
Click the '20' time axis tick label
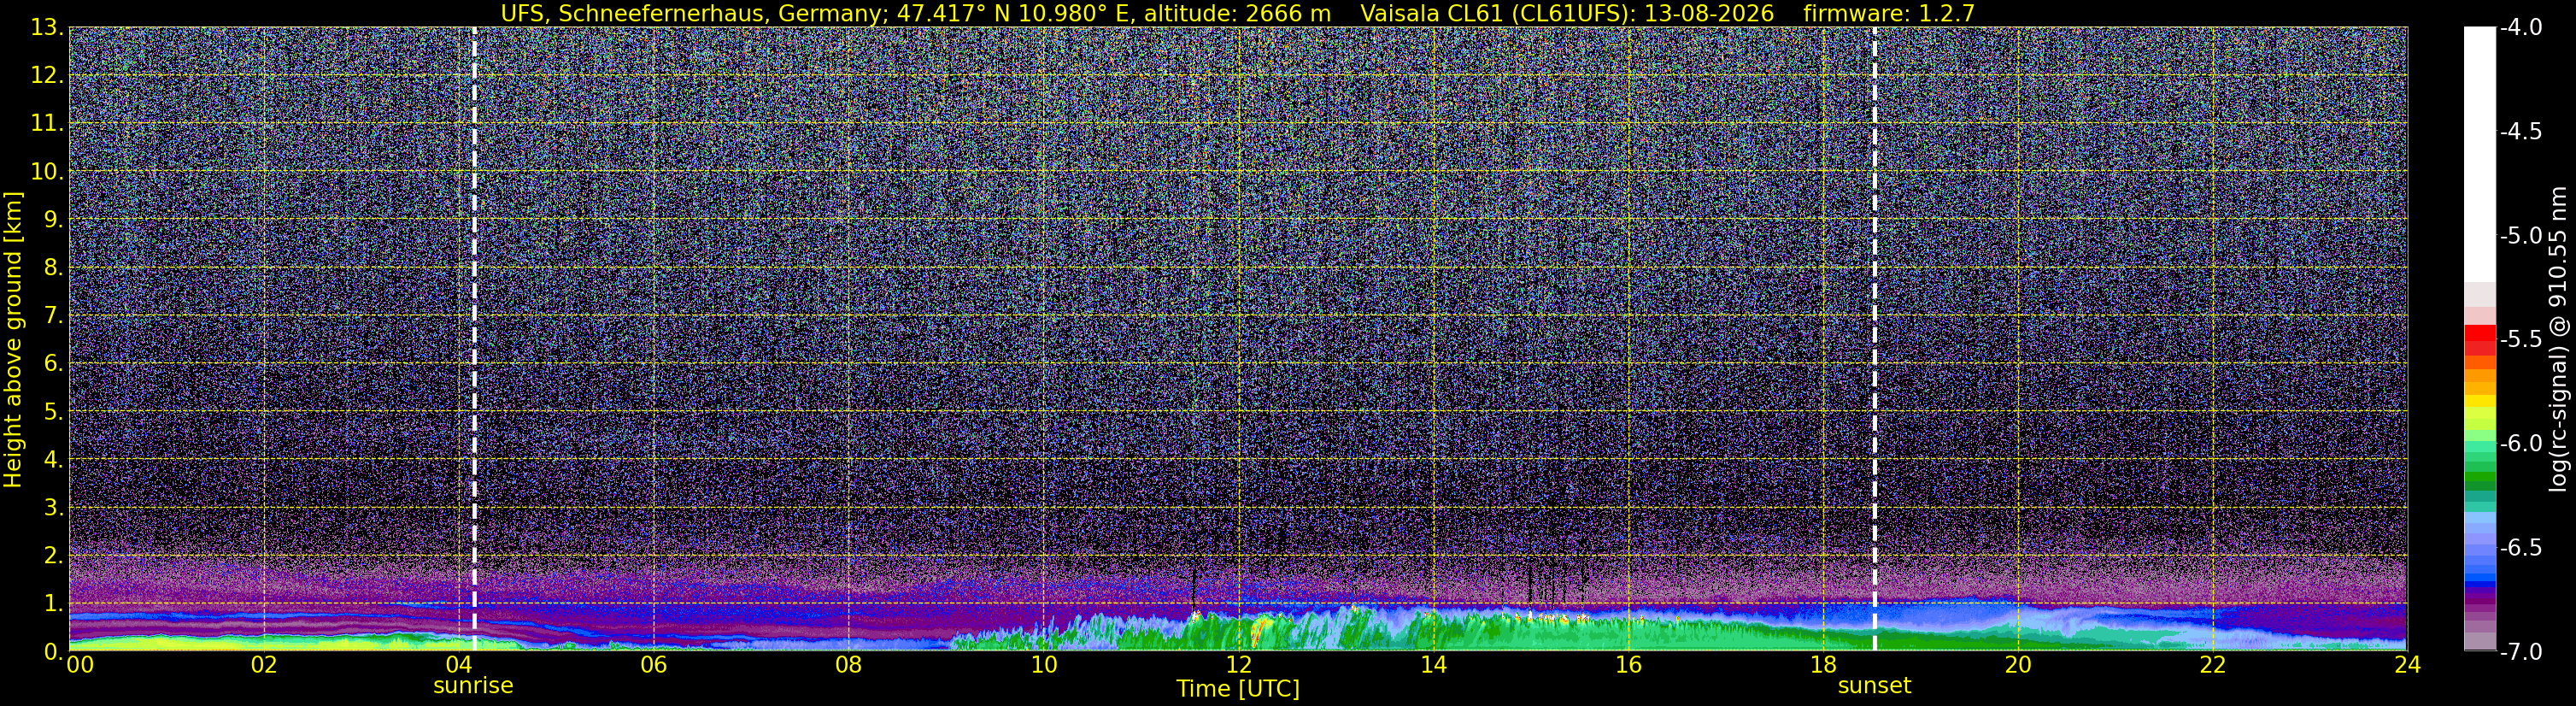pos(2018,665)
